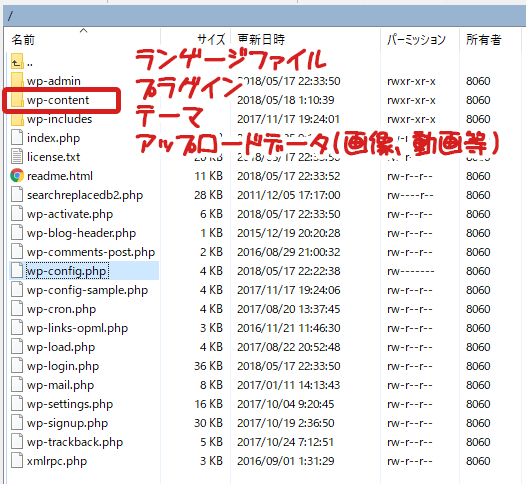This screenshot has height=484, width=526.
Task: Click the wp-mail.php file icon
Action: (17, 385)
